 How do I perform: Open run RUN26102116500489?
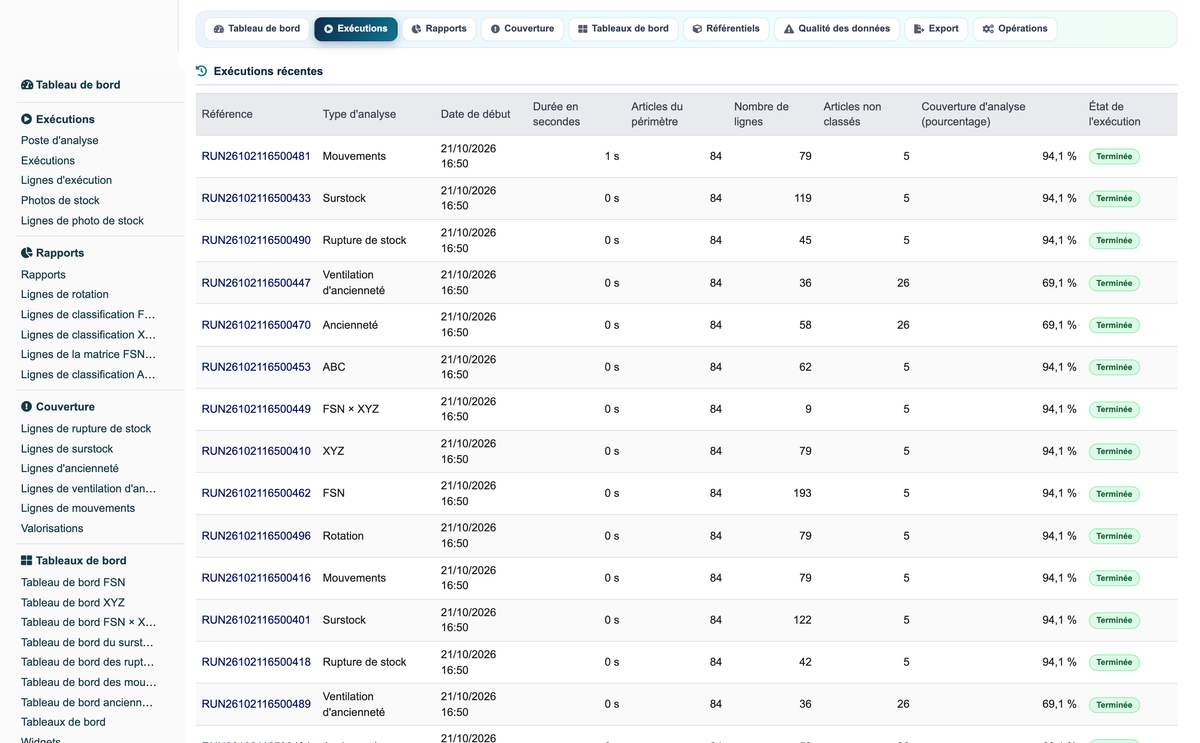point(256,704)
